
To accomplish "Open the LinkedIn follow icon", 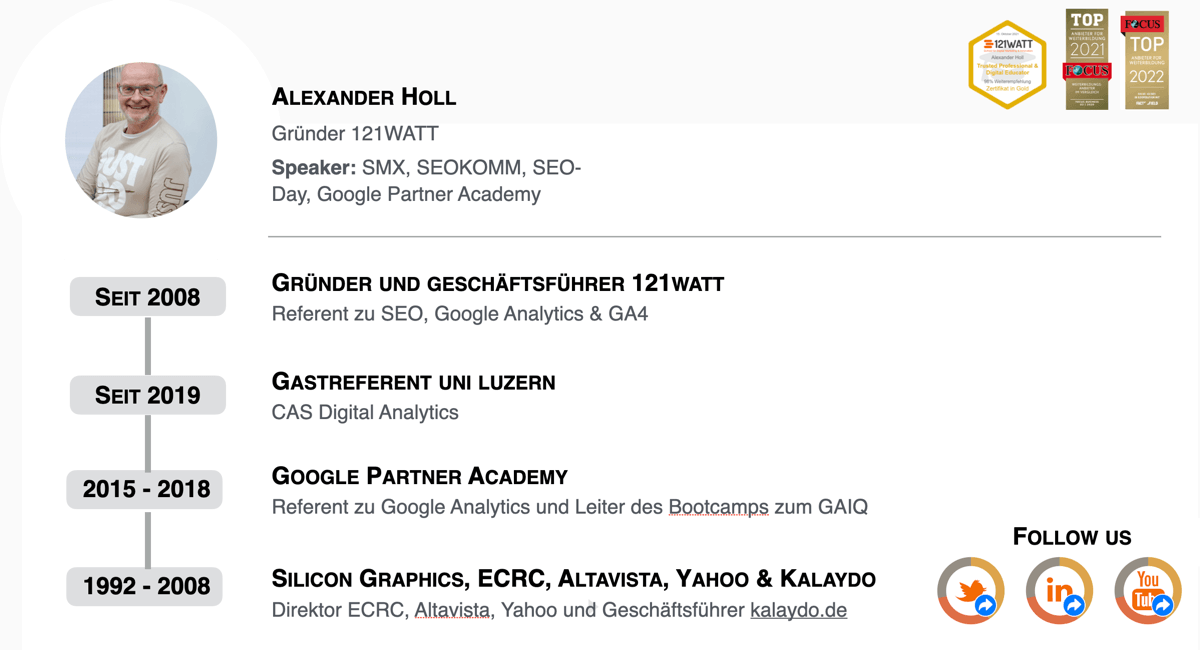I will pyautogui.click(x=1059, y=591).
